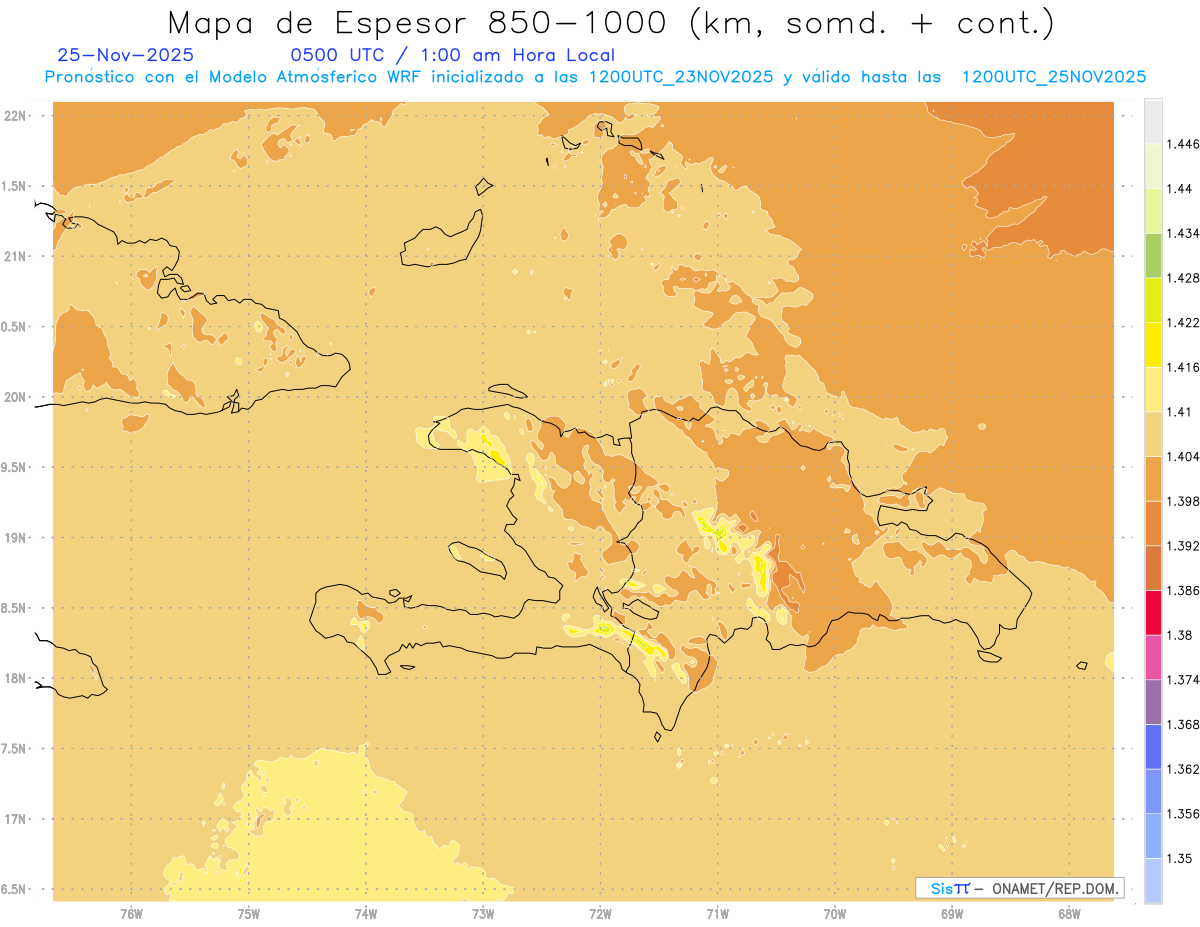
Task: Click the '74W' longitude label
Action: tap(366, 914)
